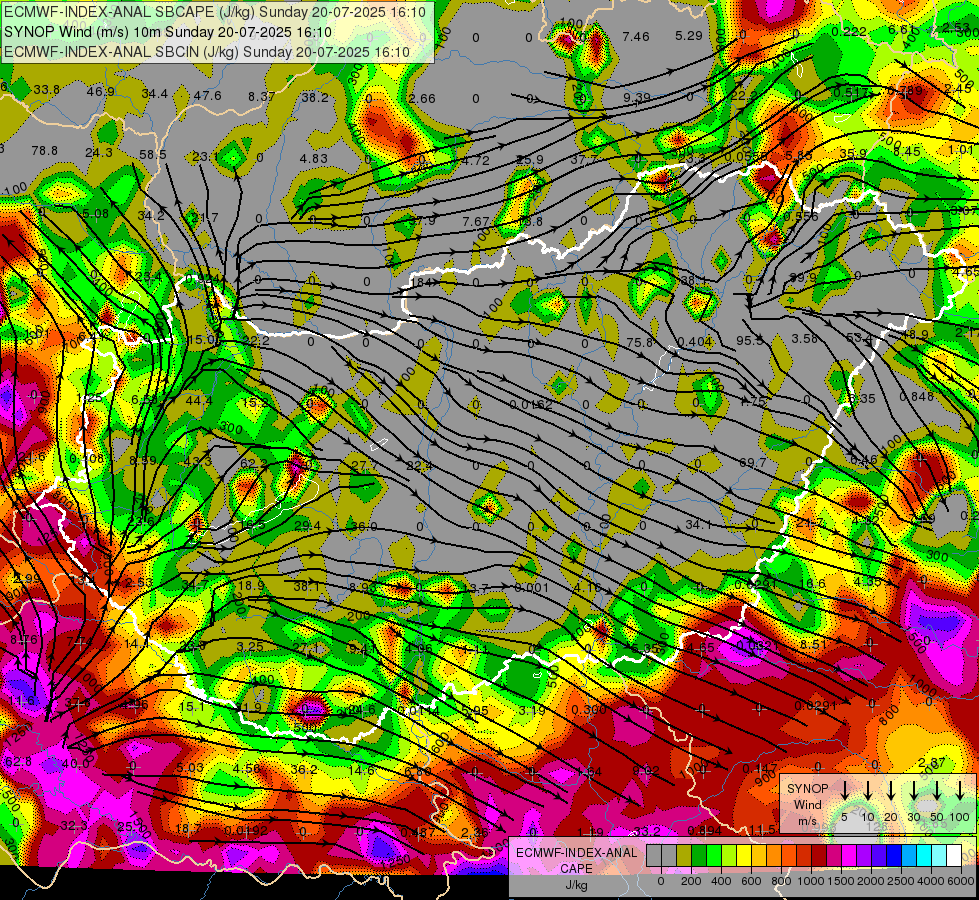The height and width of the screenshot is (900, 979).
Task: Click the 5 m/s wind arrow in legend
Action: [x=844, y=790]
